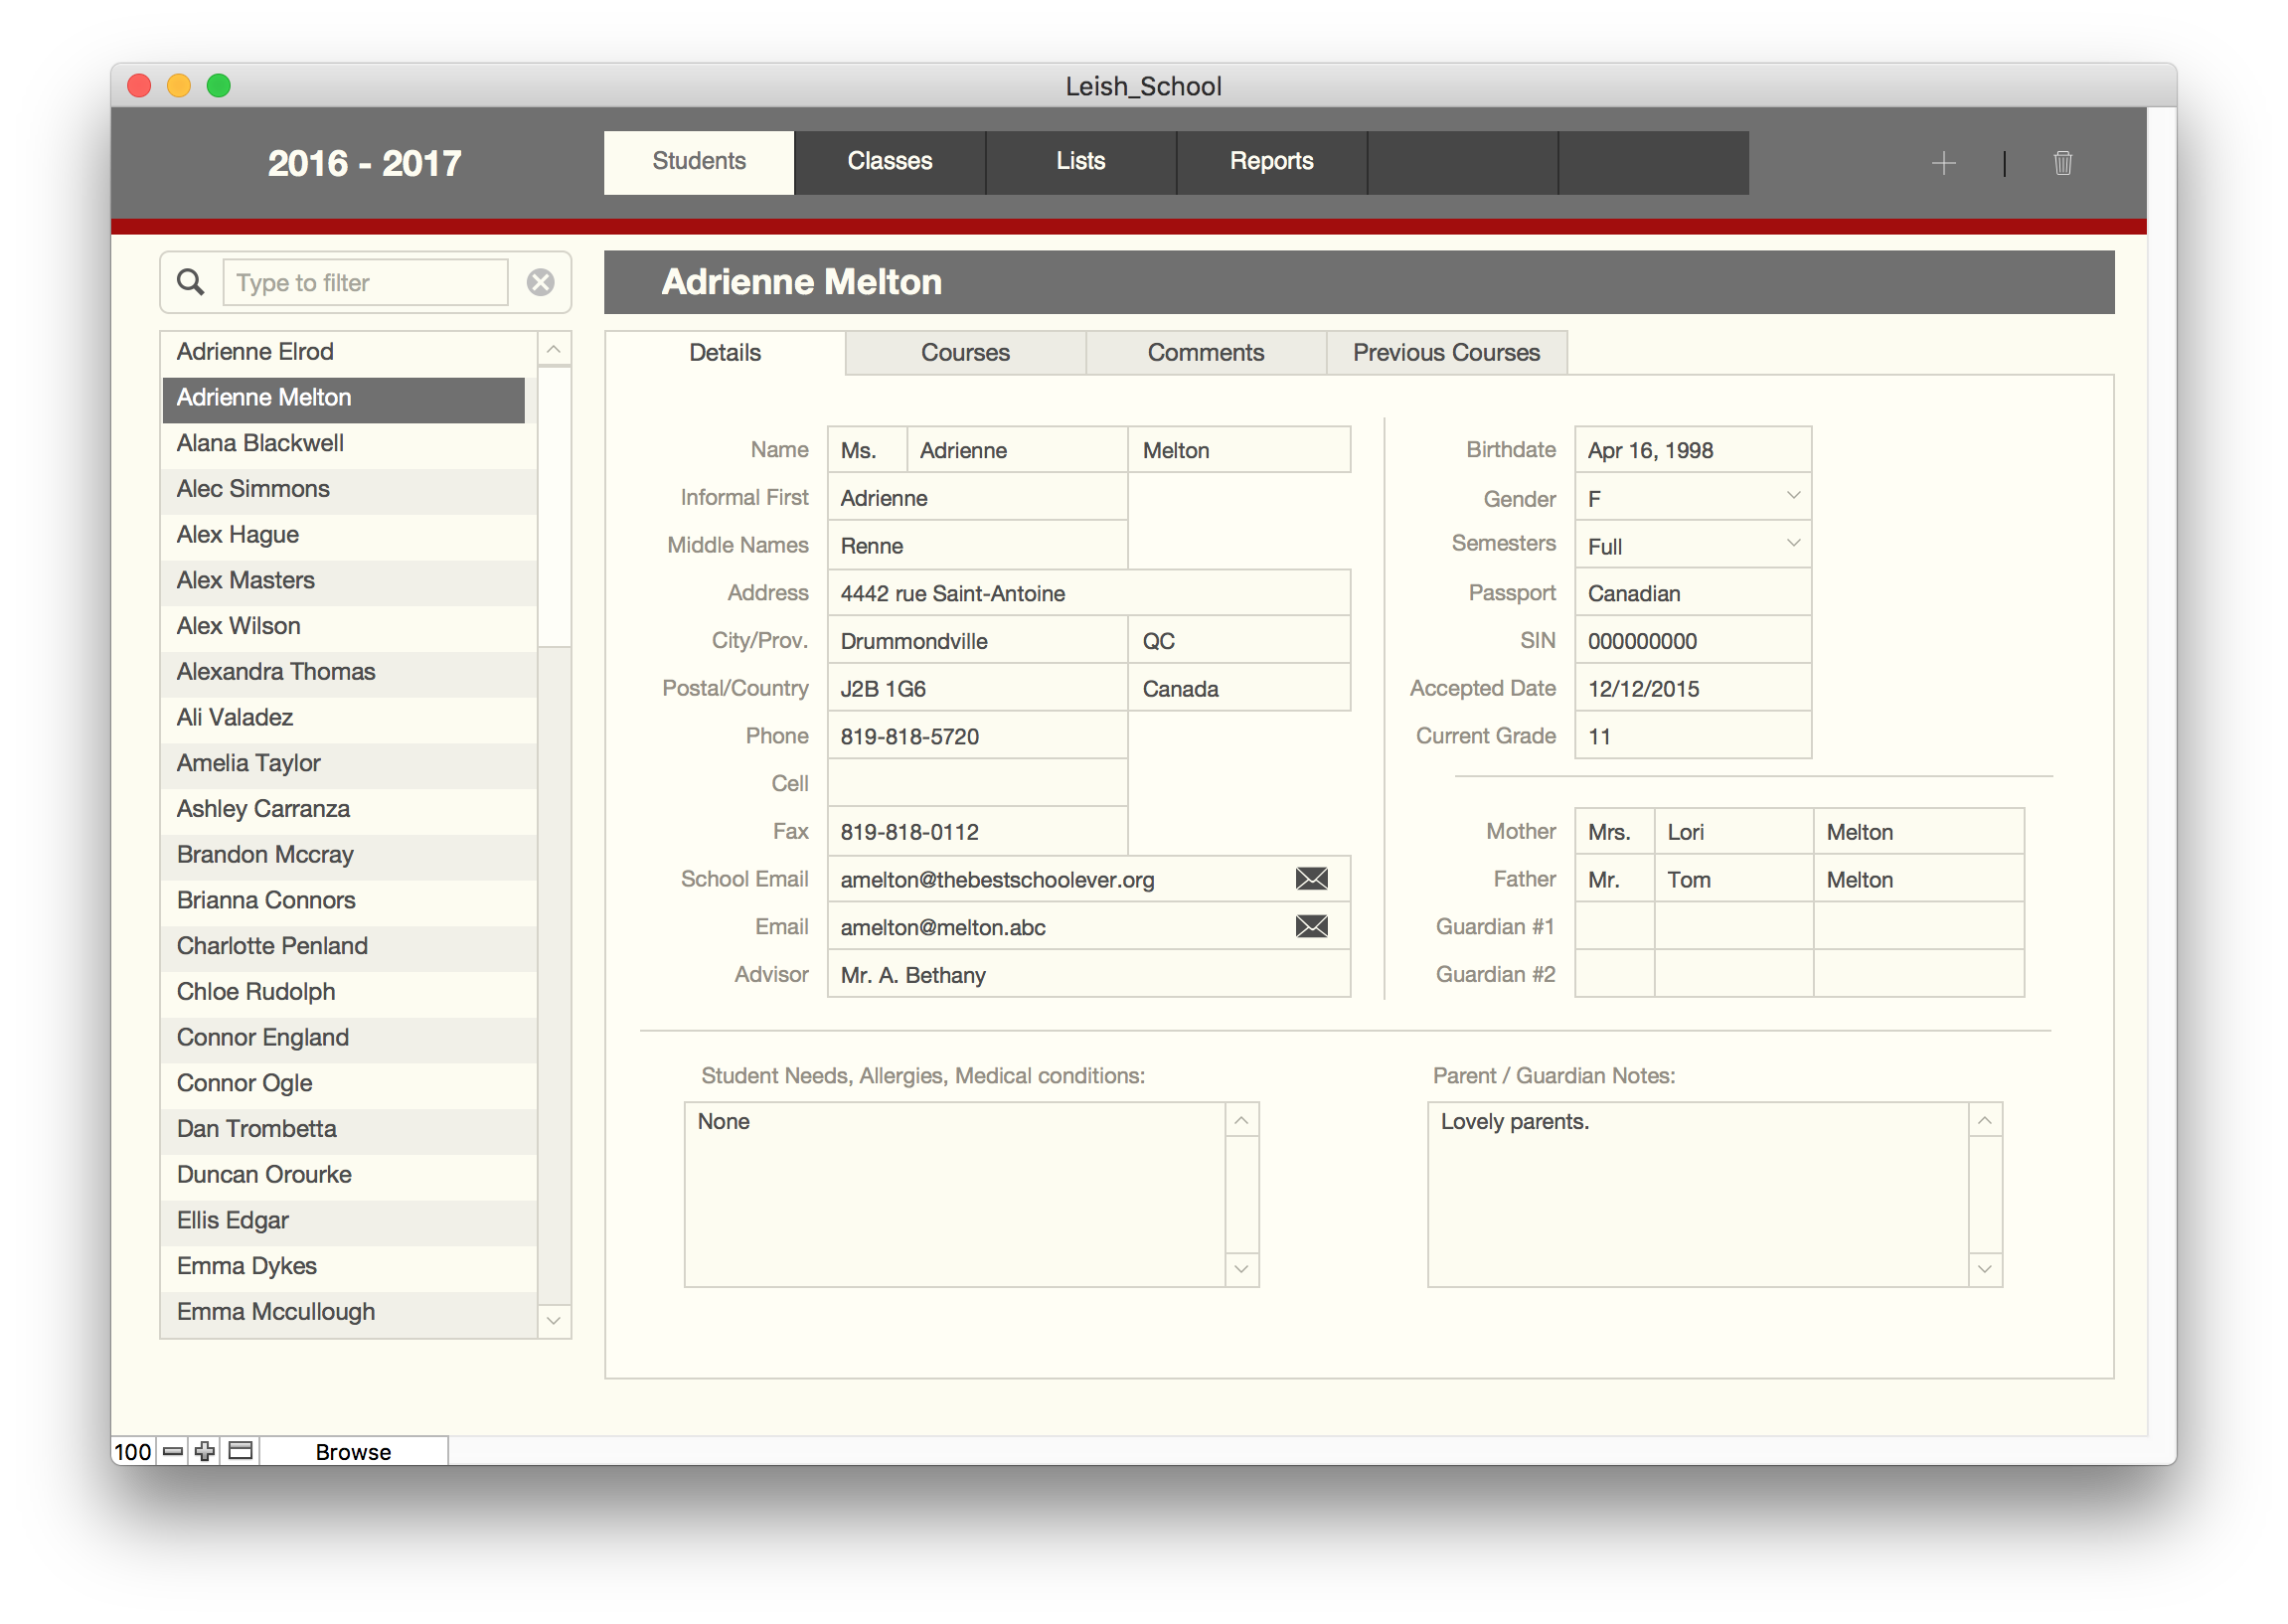Click envelope icon beside amelton@melton.abc
Viewport: 2288px width, 1624px height.
click(x=1311, y=927)
